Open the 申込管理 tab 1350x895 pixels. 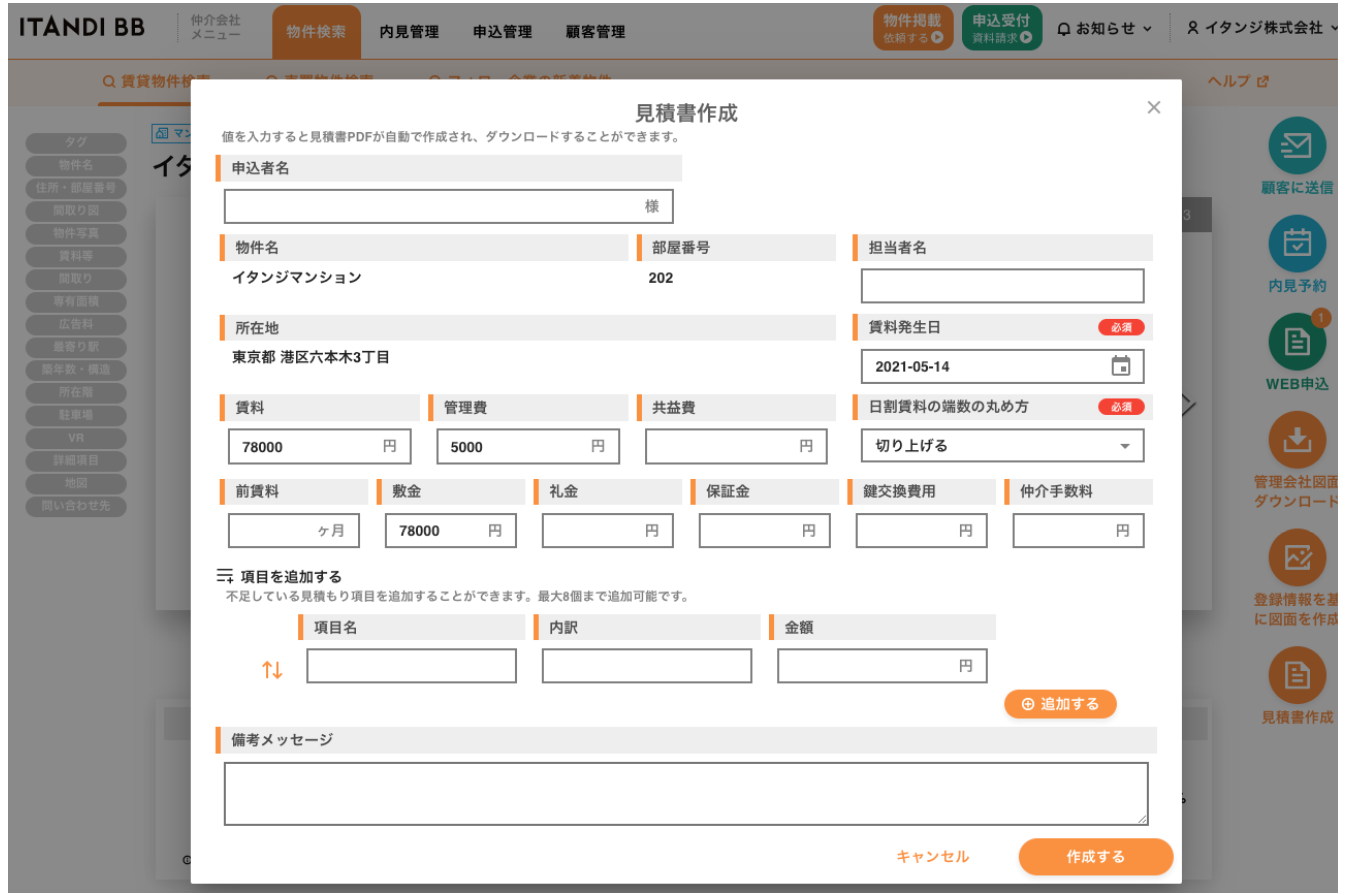tap(502, 32)
